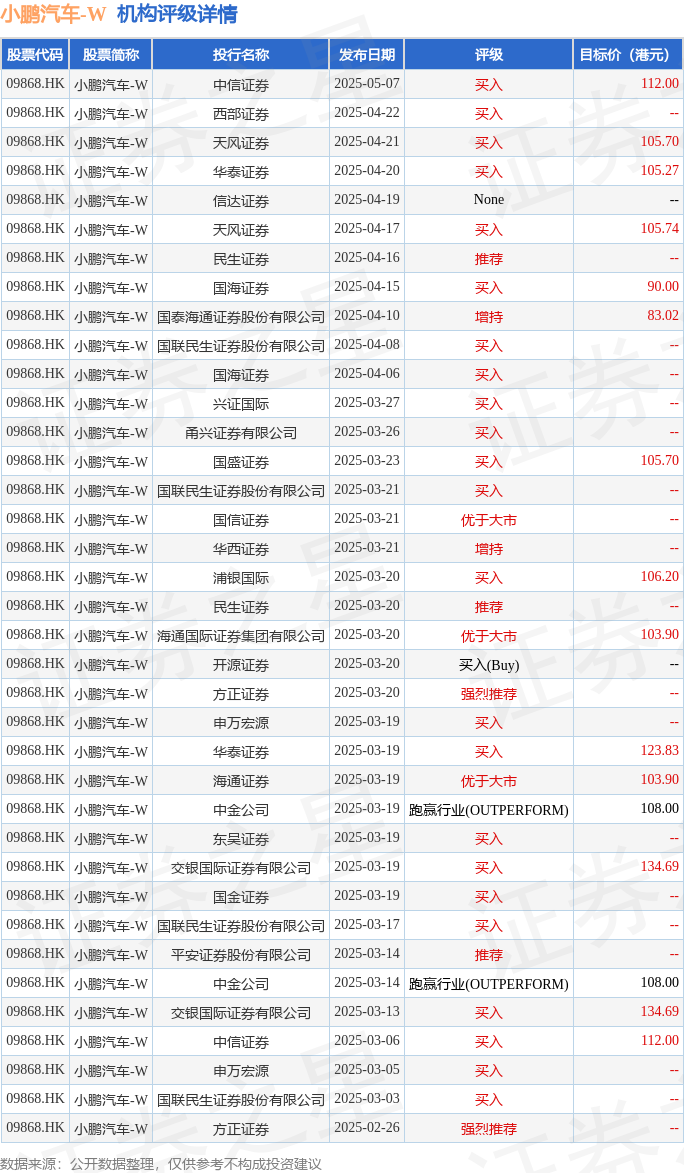The width and height of the screenshot is (684, 1173).
Task: Select the date 2025-02-26
Action: [367, 1128]
